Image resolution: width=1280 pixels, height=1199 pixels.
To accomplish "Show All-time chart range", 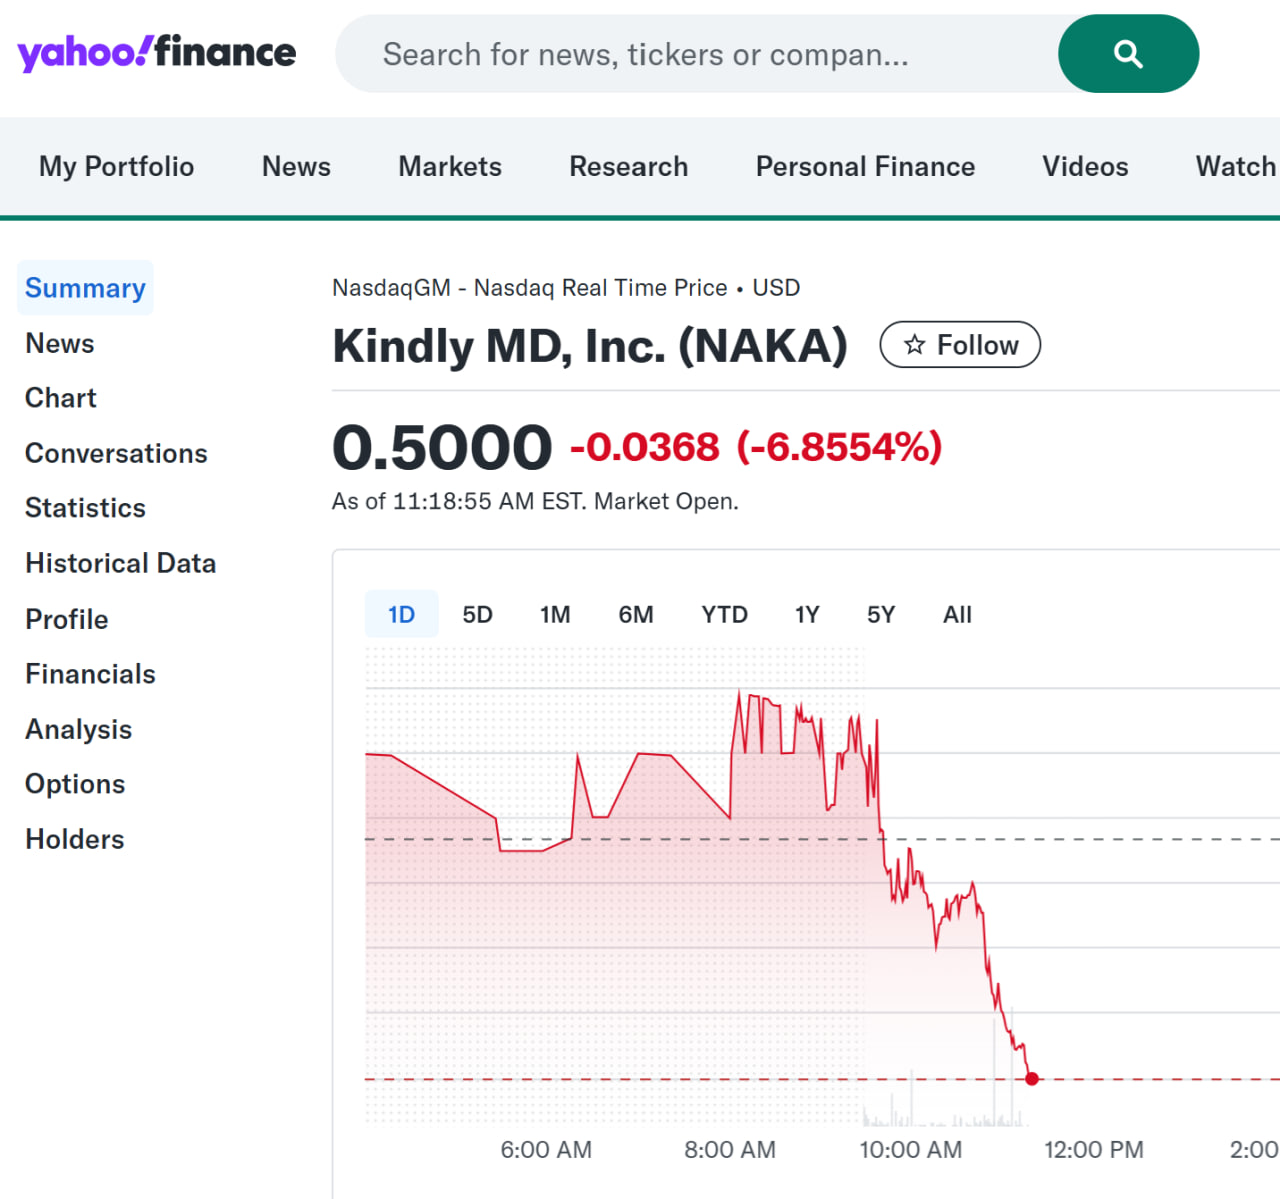I will [957, 614].
